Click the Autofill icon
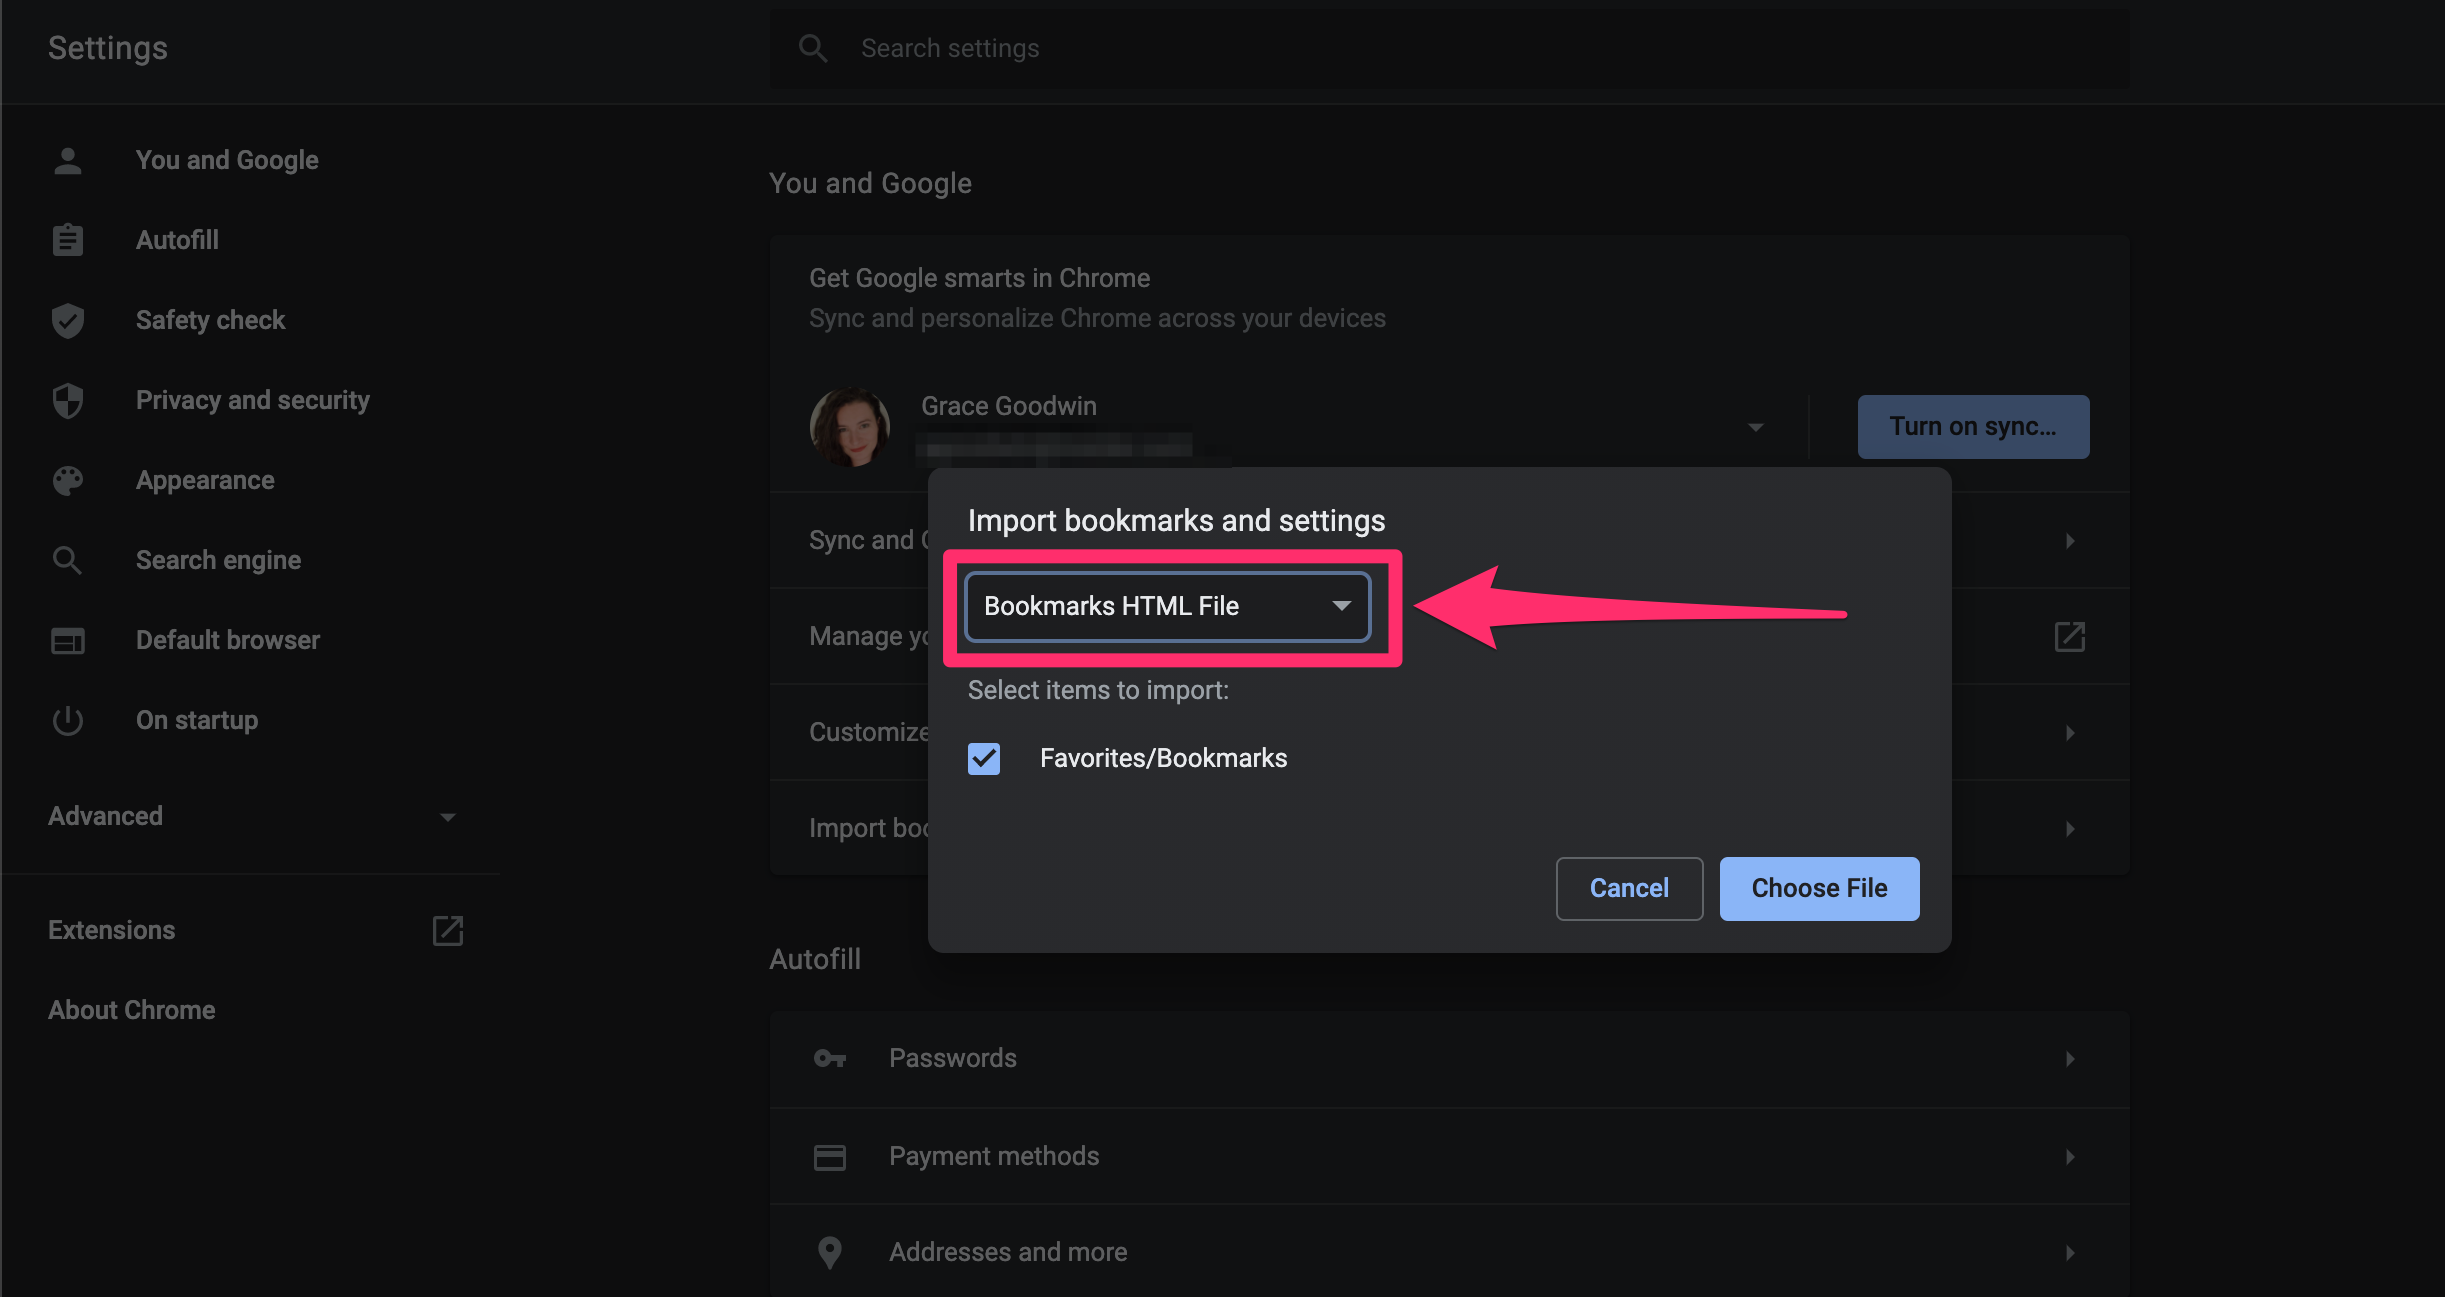The image size is (2445, 1297). (68, 239)
